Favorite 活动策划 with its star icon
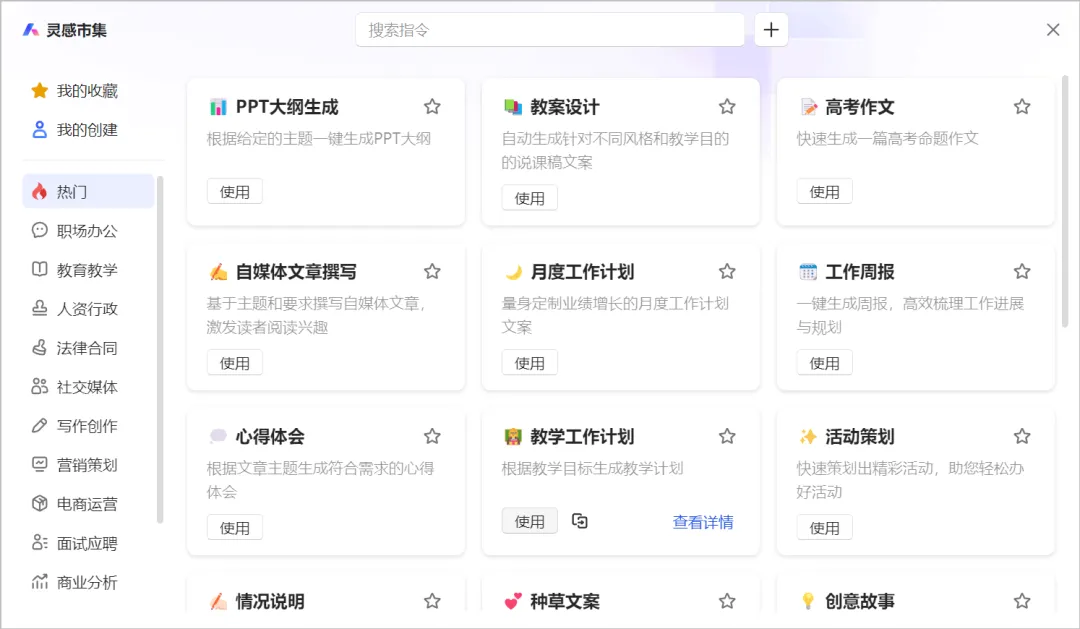The height and width of the screenshot is (629, 1080). tap(1021, 436)
